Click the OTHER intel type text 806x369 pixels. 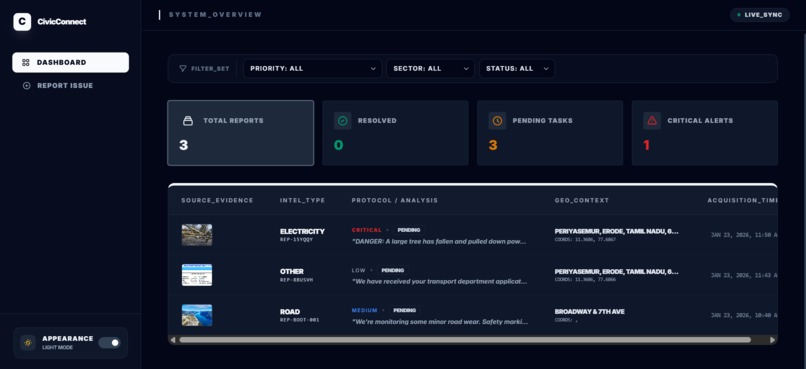tap(291, 271)
